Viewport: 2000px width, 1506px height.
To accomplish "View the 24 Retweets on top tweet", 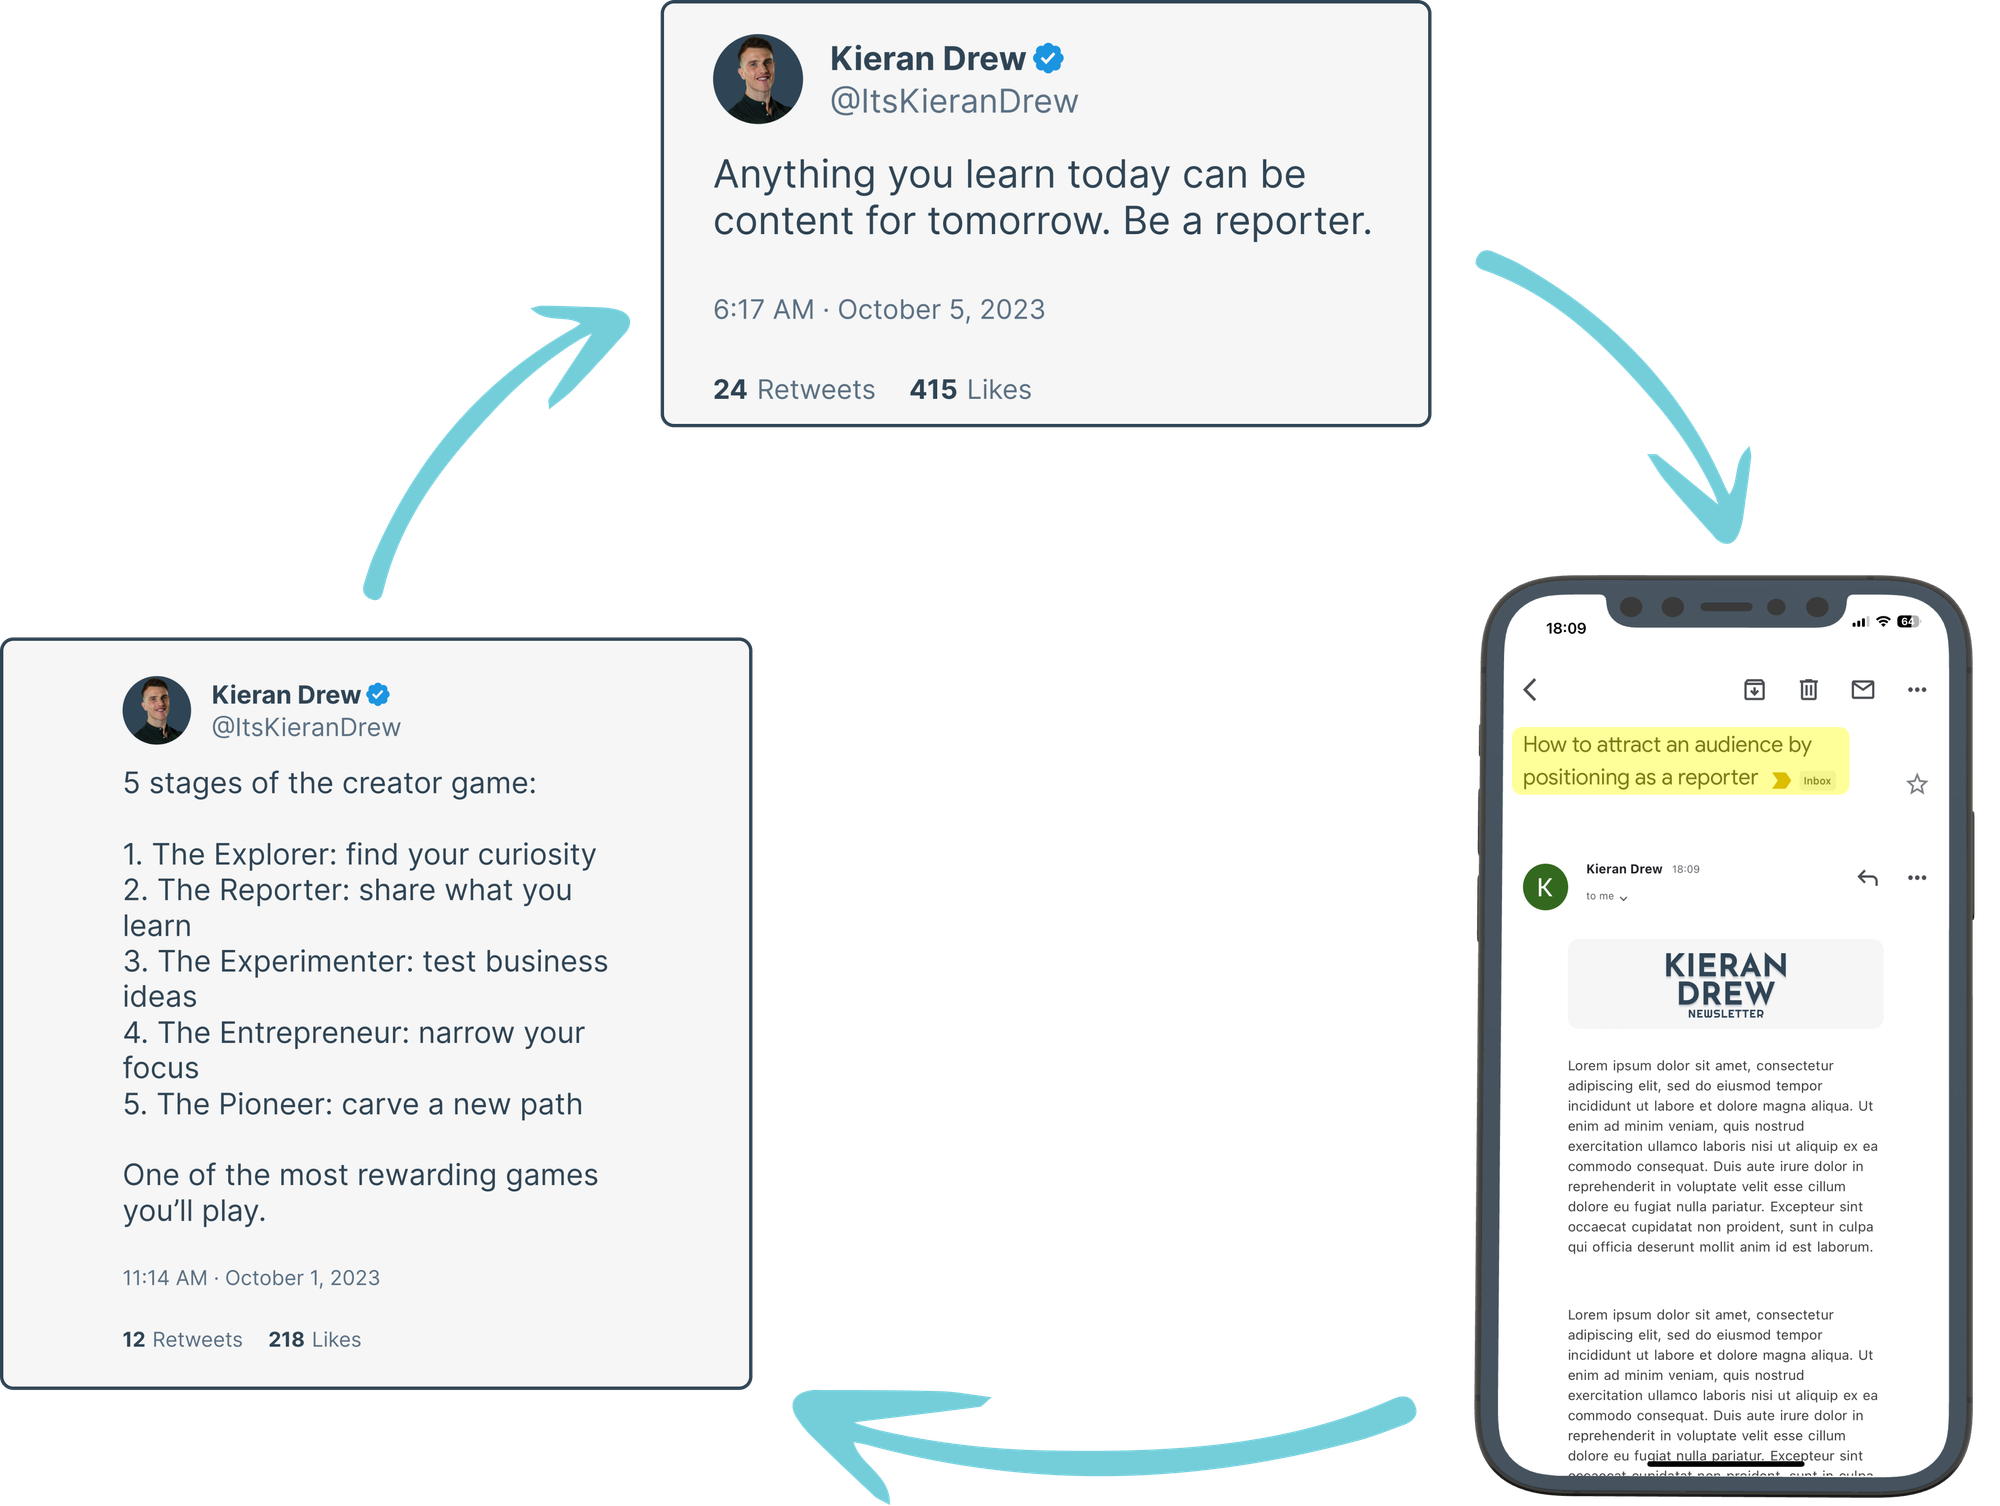I will 794,389.
